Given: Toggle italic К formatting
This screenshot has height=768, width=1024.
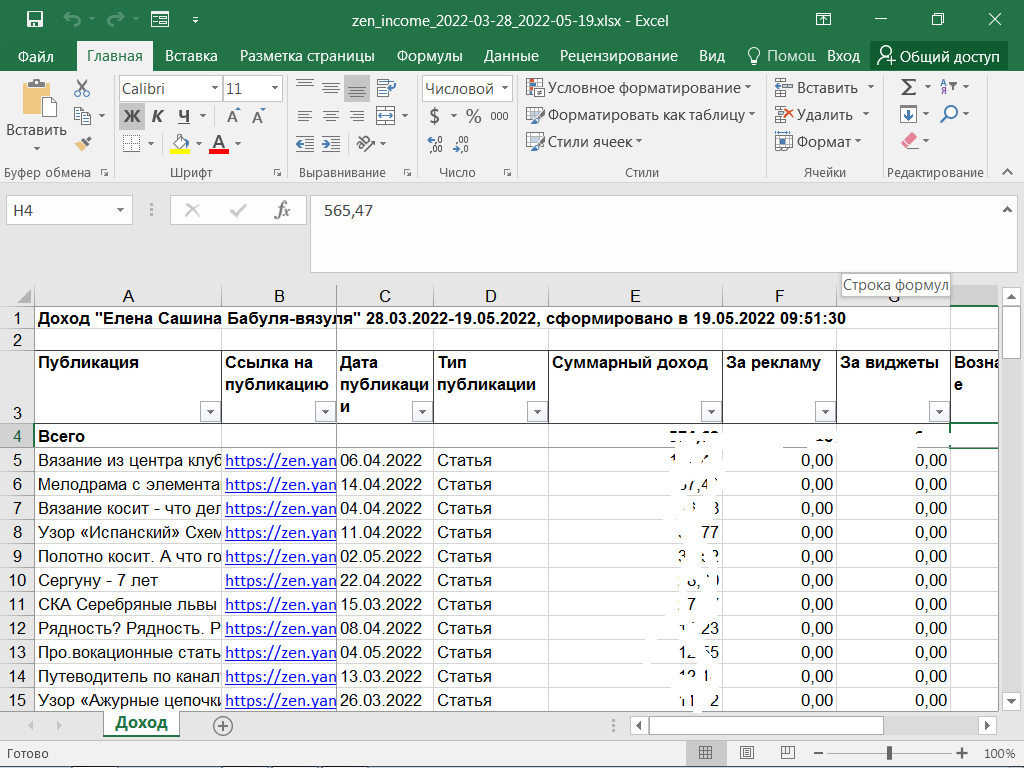Looking at the screenshot, I should tap(157, 116).
